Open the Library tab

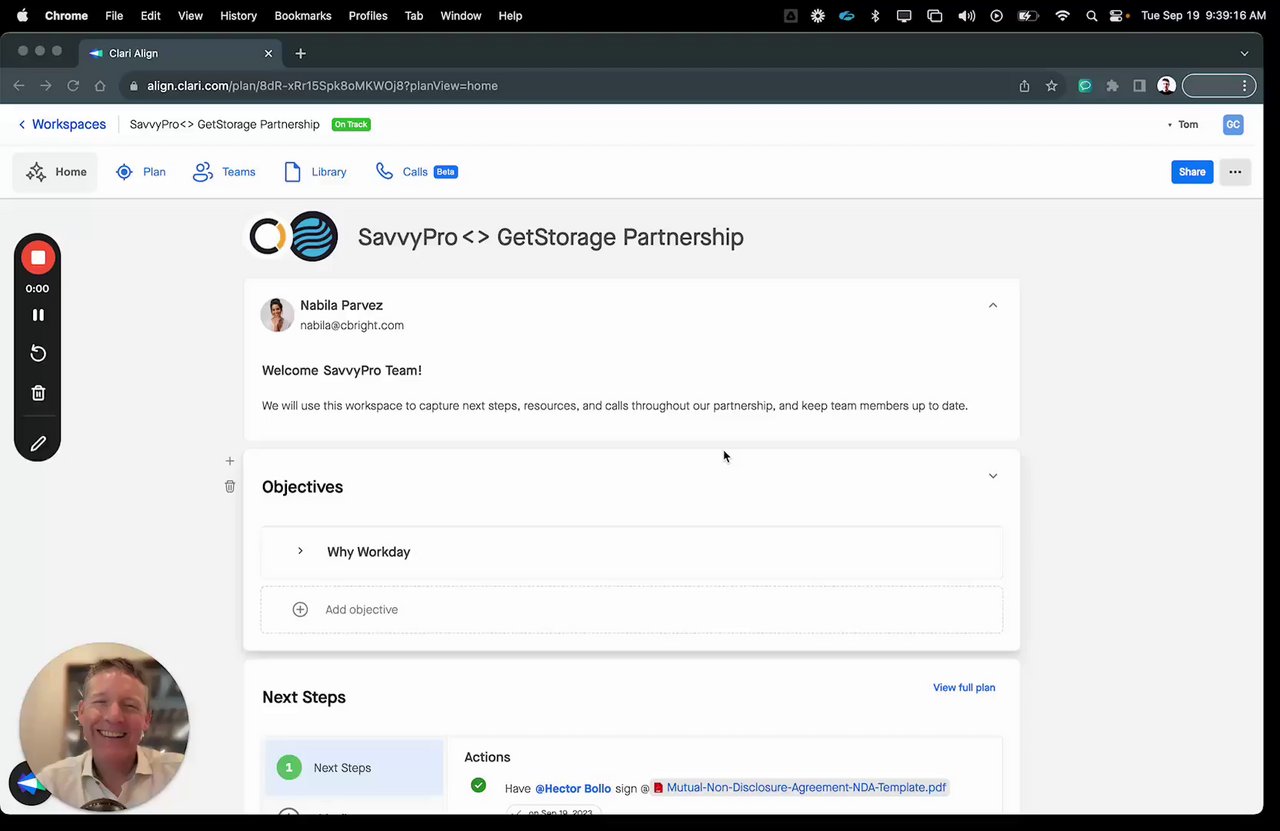pyautogui.click(x=315, y=172)
